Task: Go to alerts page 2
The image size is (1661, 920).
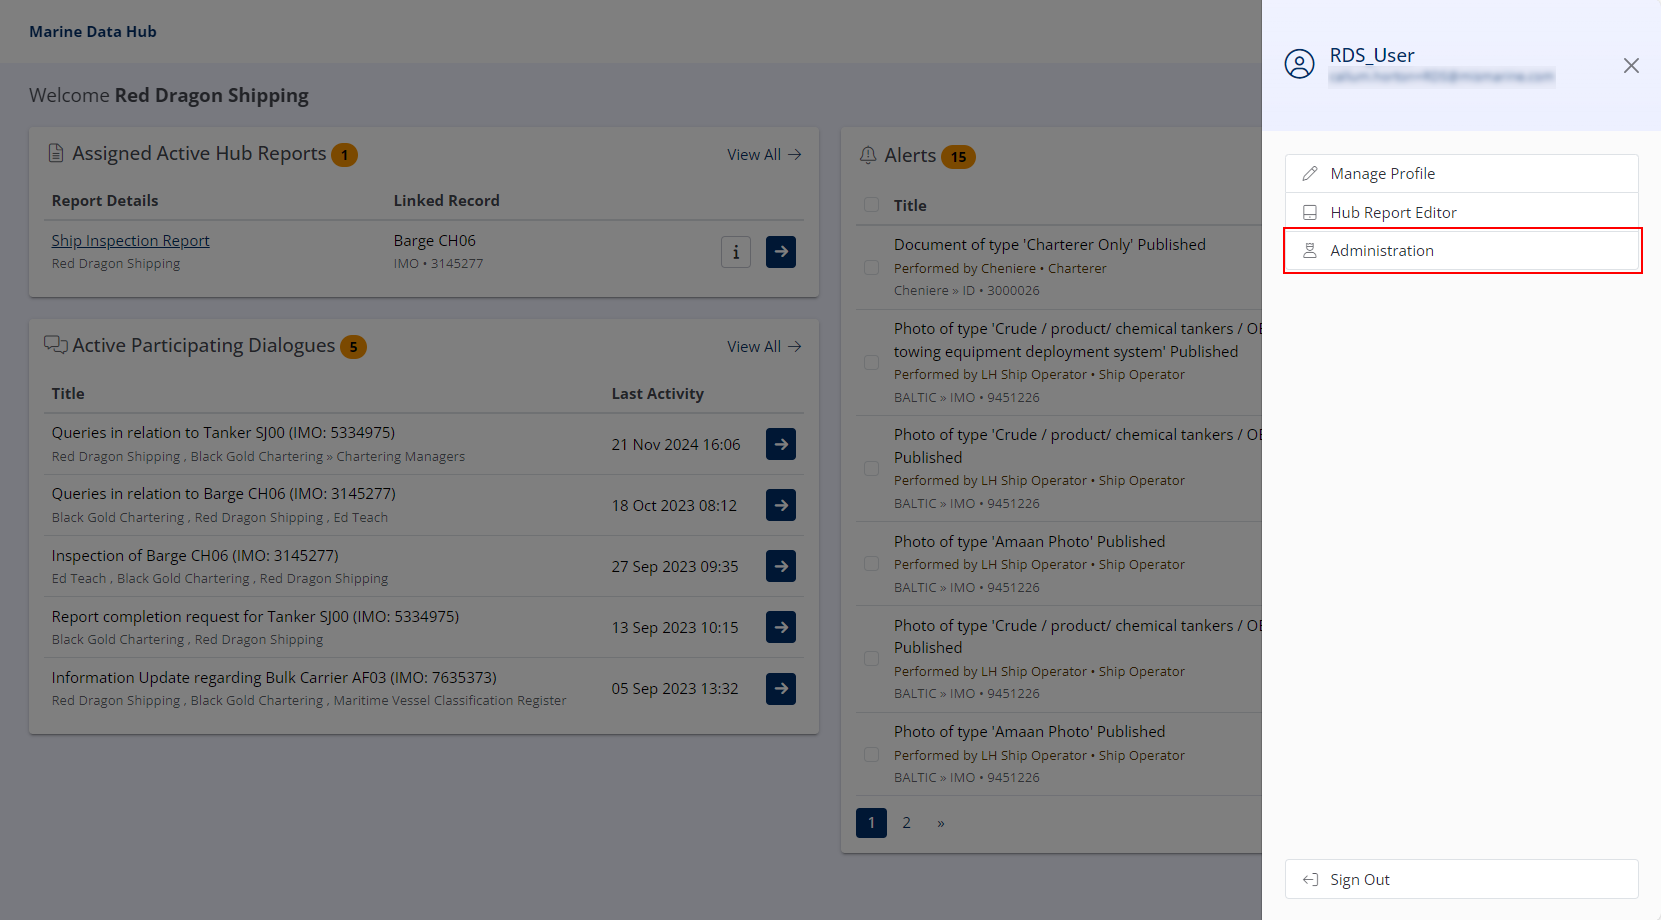Action: tap(906, 823)
